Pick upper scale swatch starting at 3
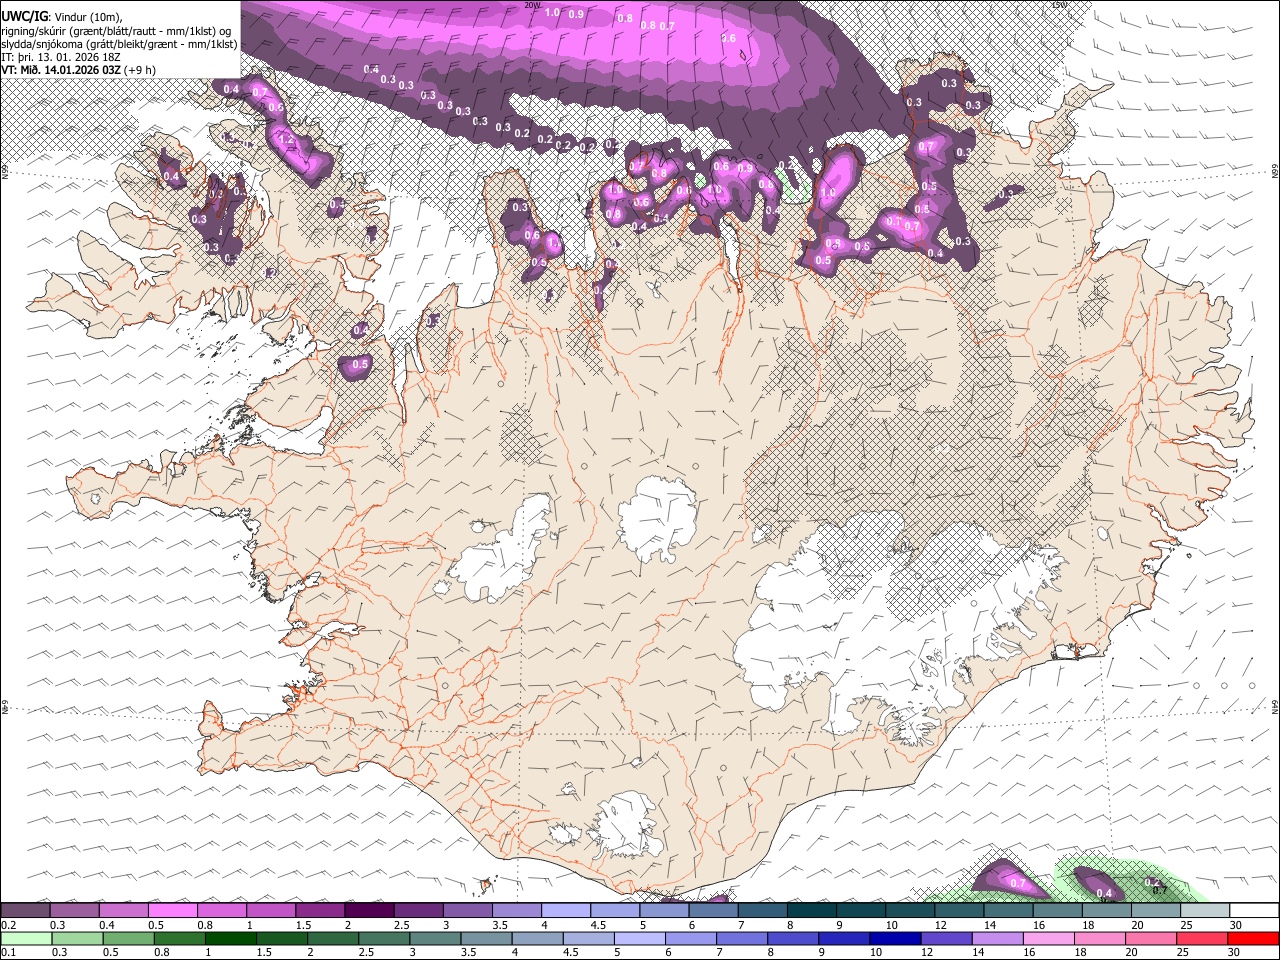Screen dimensions: 1280x960 pos(466,911)
